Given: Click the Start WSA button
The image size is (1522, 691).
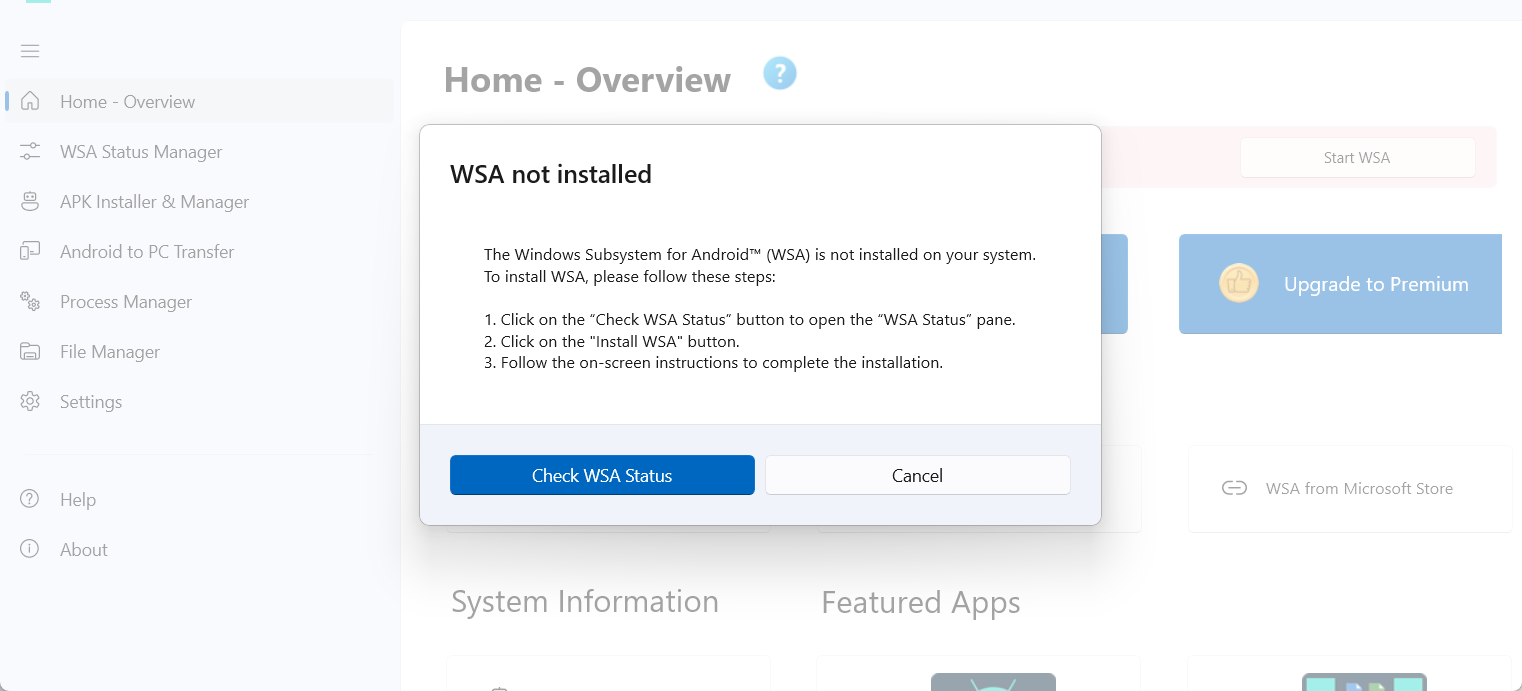Looking at the screenshot, I should tap(1357, 158).
